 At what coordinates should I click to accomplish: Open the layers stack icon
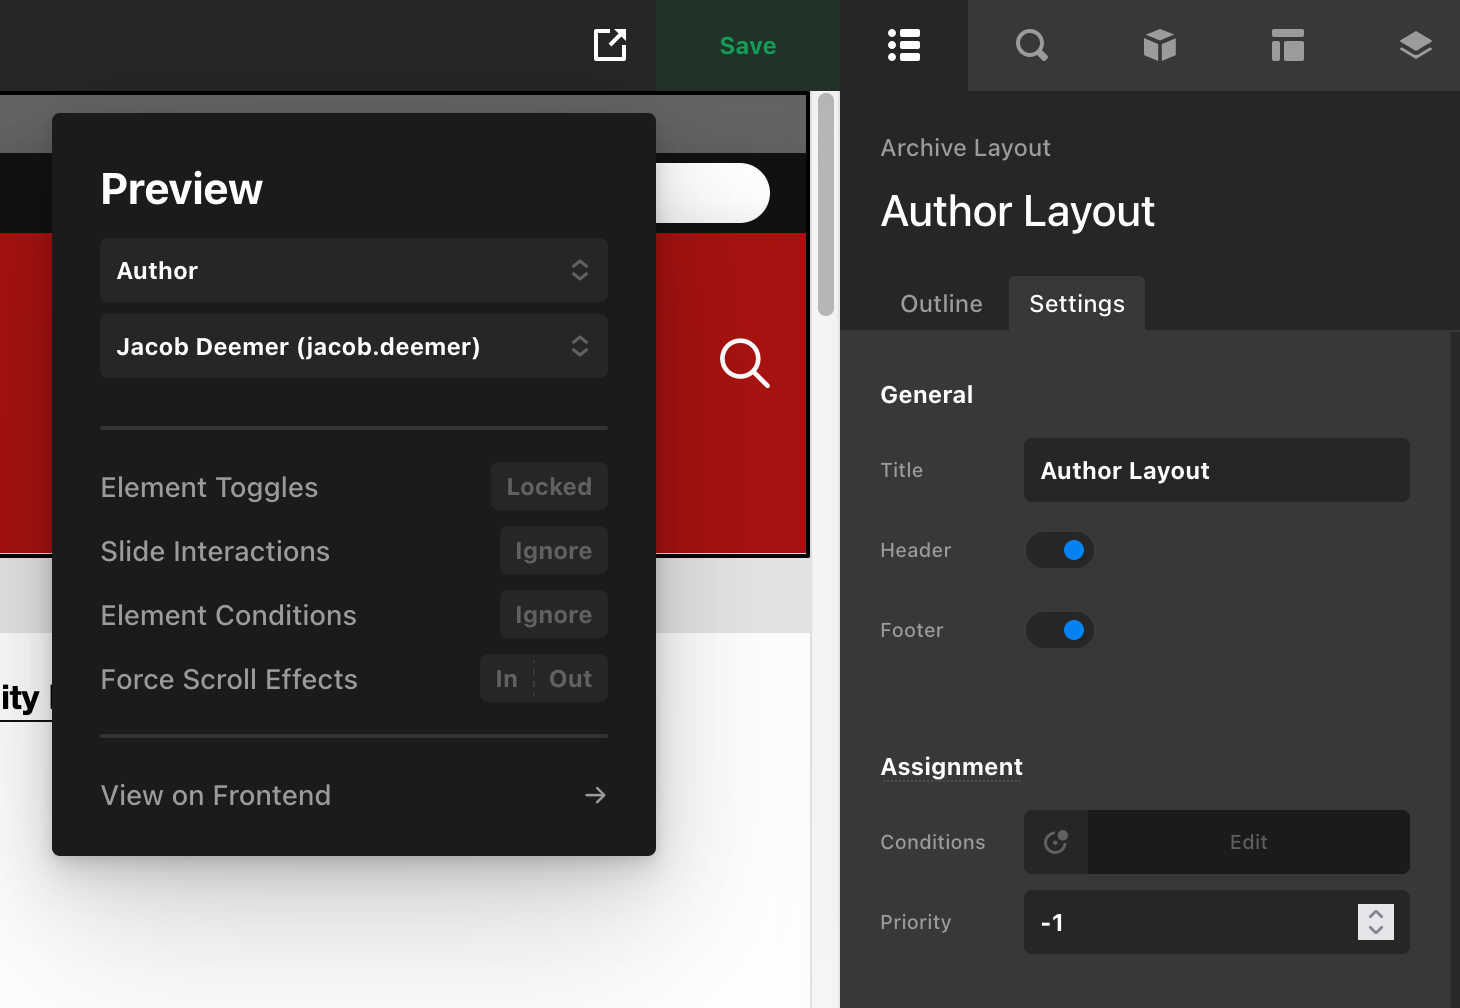(1415, 45)
